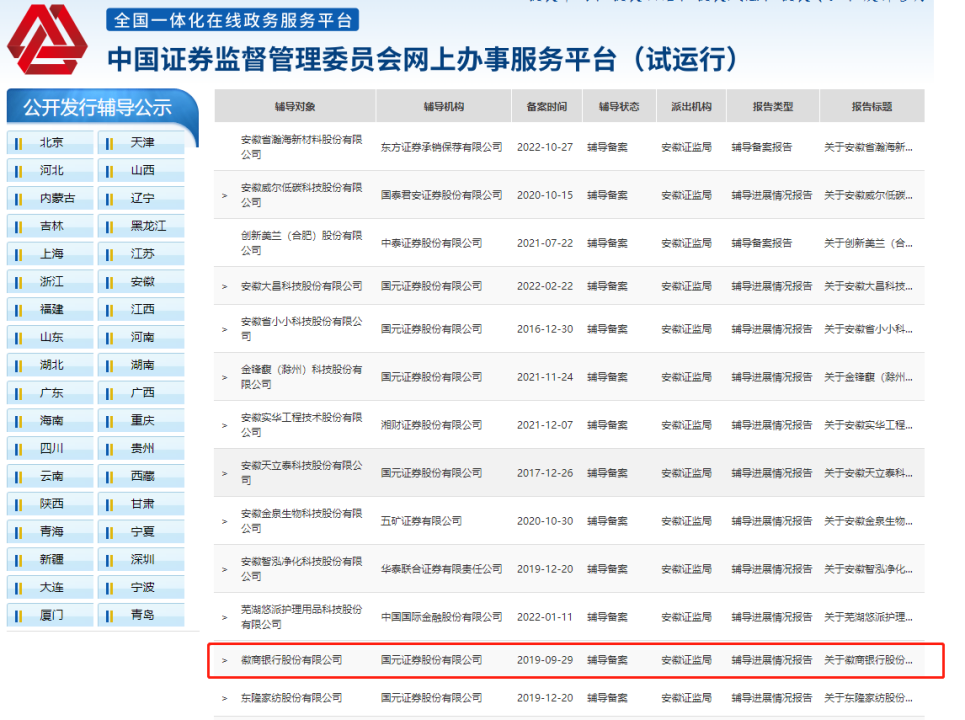Choose 四川 from the province list

tap(50, 449)
